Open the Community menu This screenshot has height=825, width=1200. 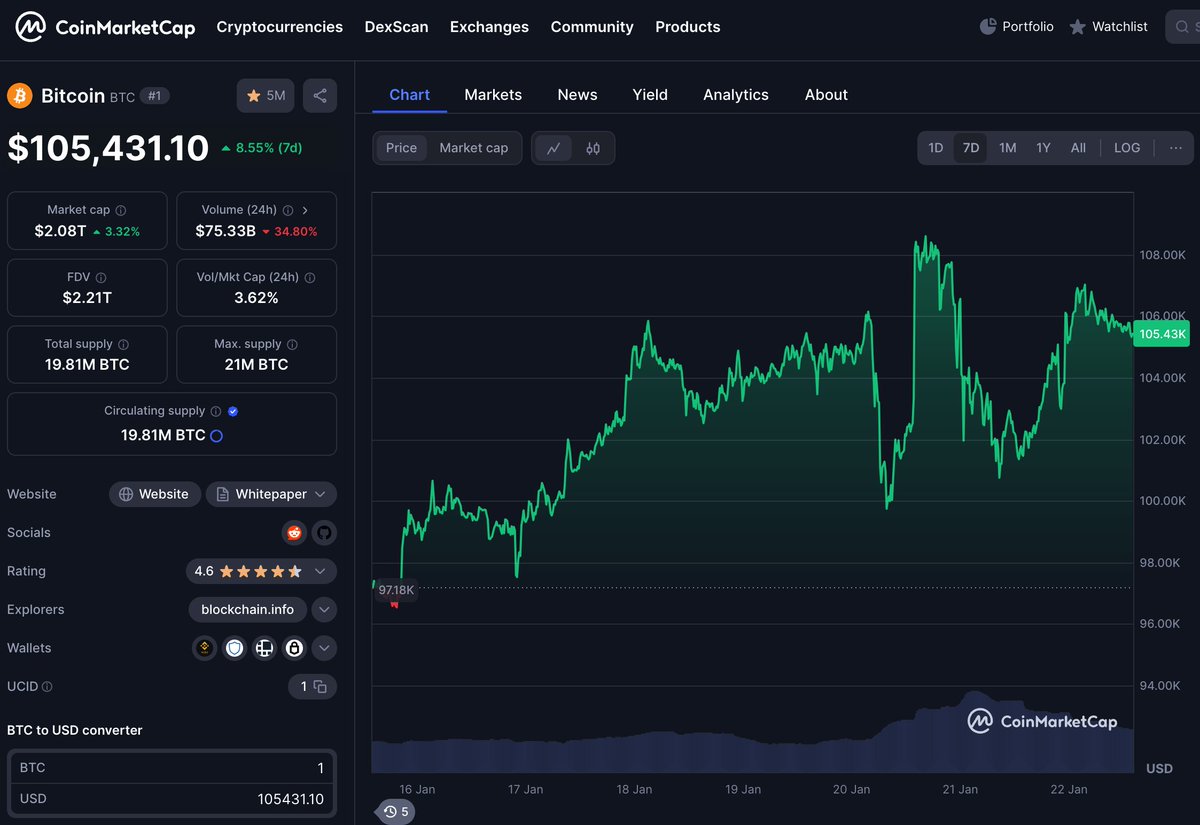coord(592,27)
